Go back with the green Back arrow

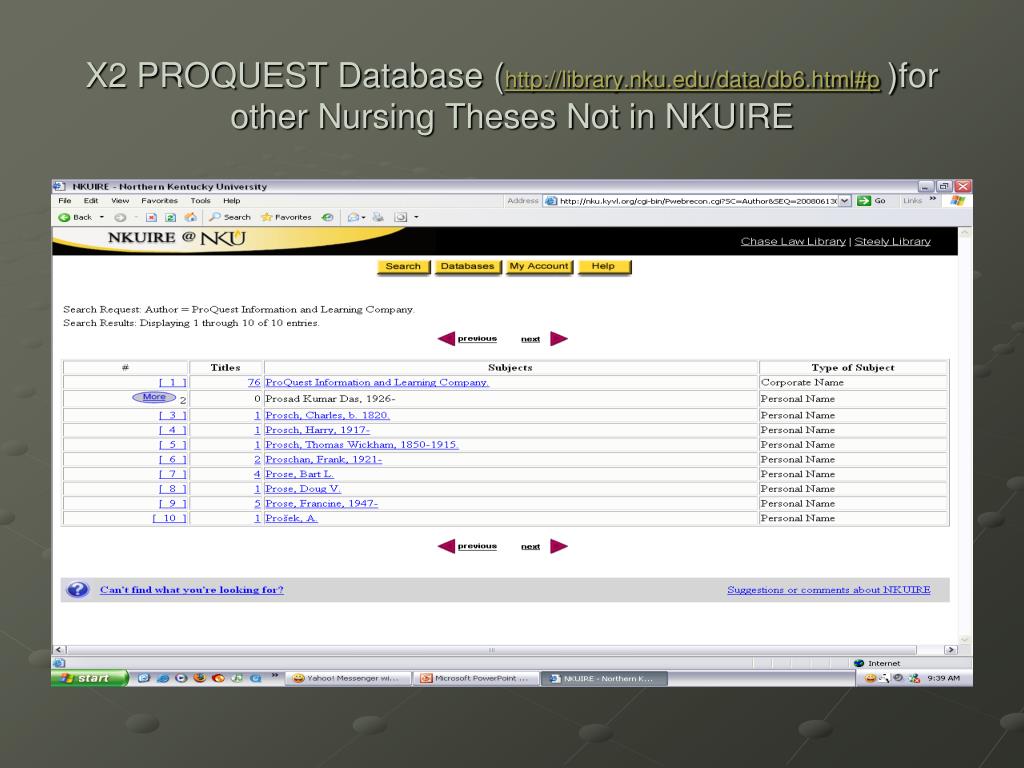tap(64, 217)
